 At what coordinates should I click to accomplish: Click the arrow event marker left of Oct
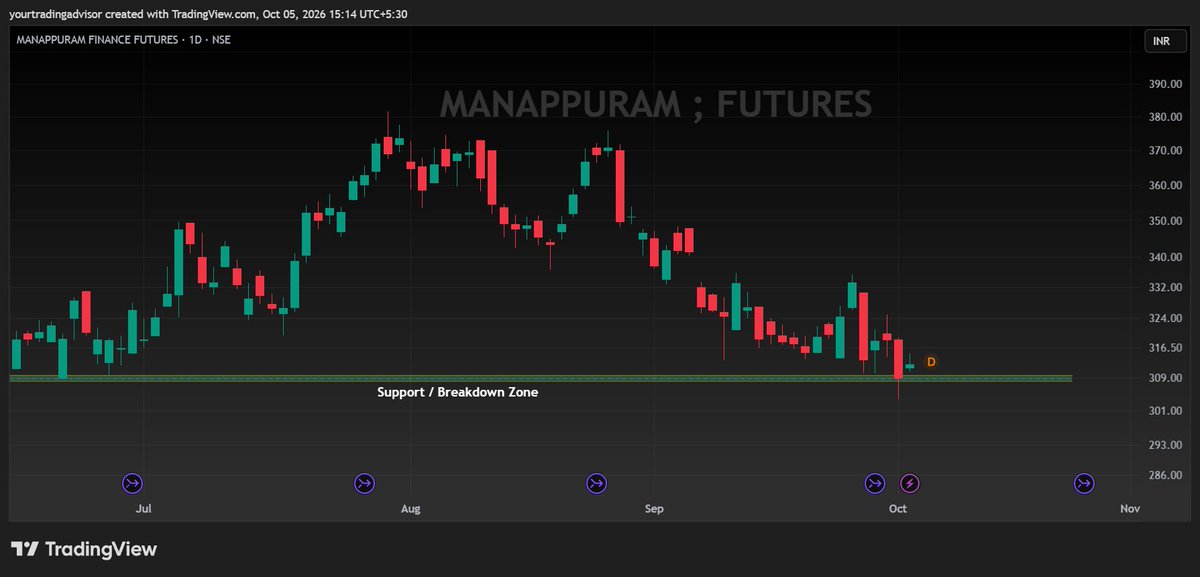[x=875, y=484]
